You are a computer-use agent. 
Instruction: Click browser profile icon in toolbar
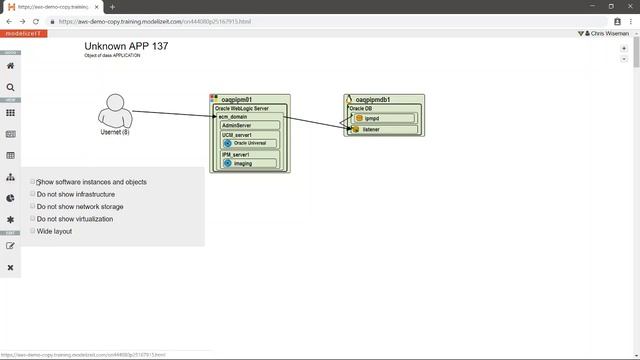pos(617,22)
